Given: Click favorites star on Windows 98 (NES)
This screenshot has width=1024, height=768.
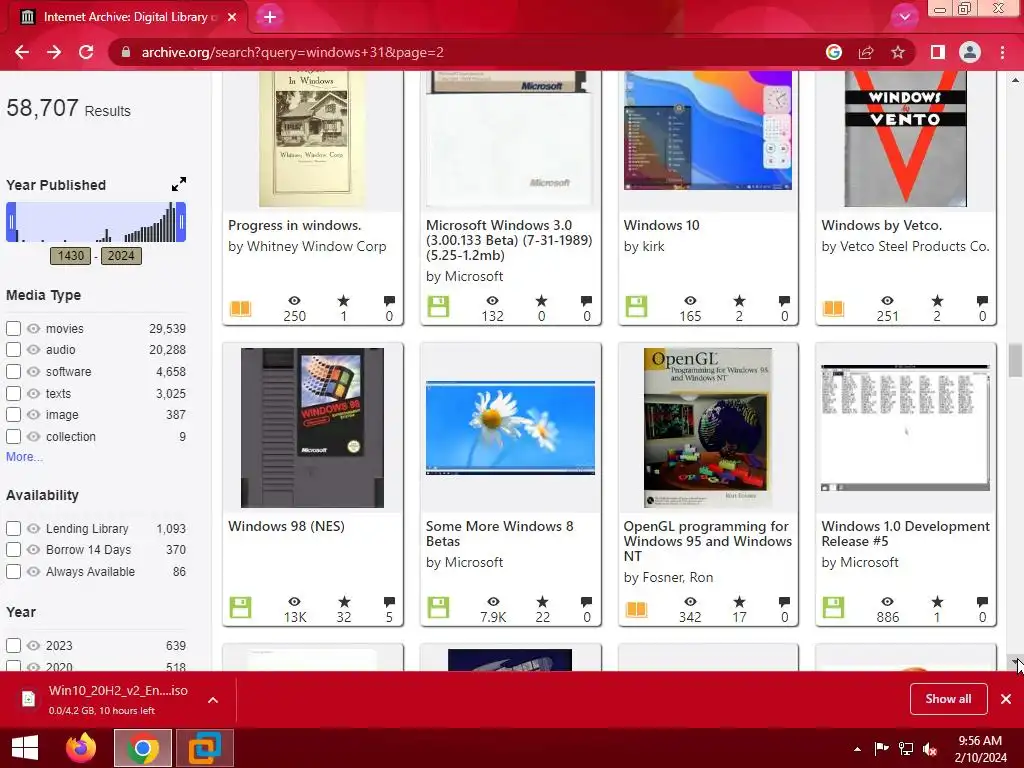Looking at the screenshot, I should coord(344,601).
